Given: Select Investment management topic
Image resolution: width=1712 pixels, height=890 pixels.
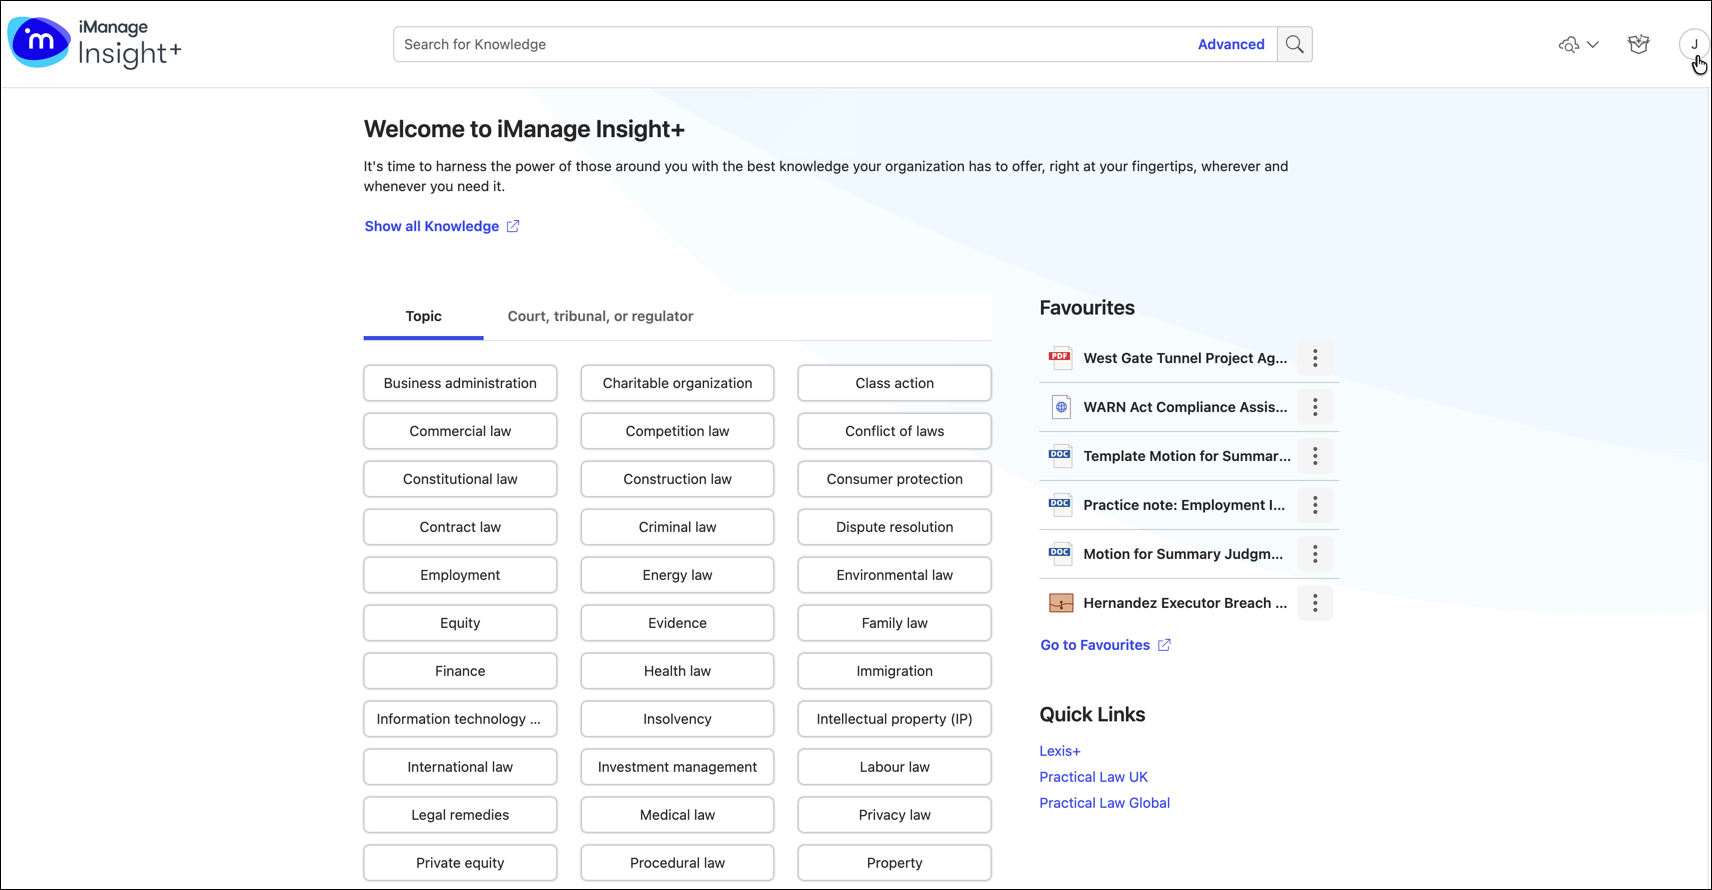Looking at the screenshot, I should (677, 767).
